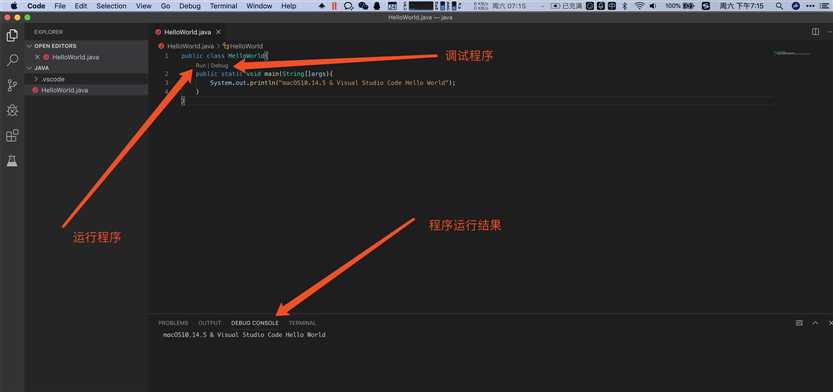The width and height of the screenshot is (833, 392).
Task: Click the Bluetooth icon in menu bar
Action: click(x=625, y=6)
